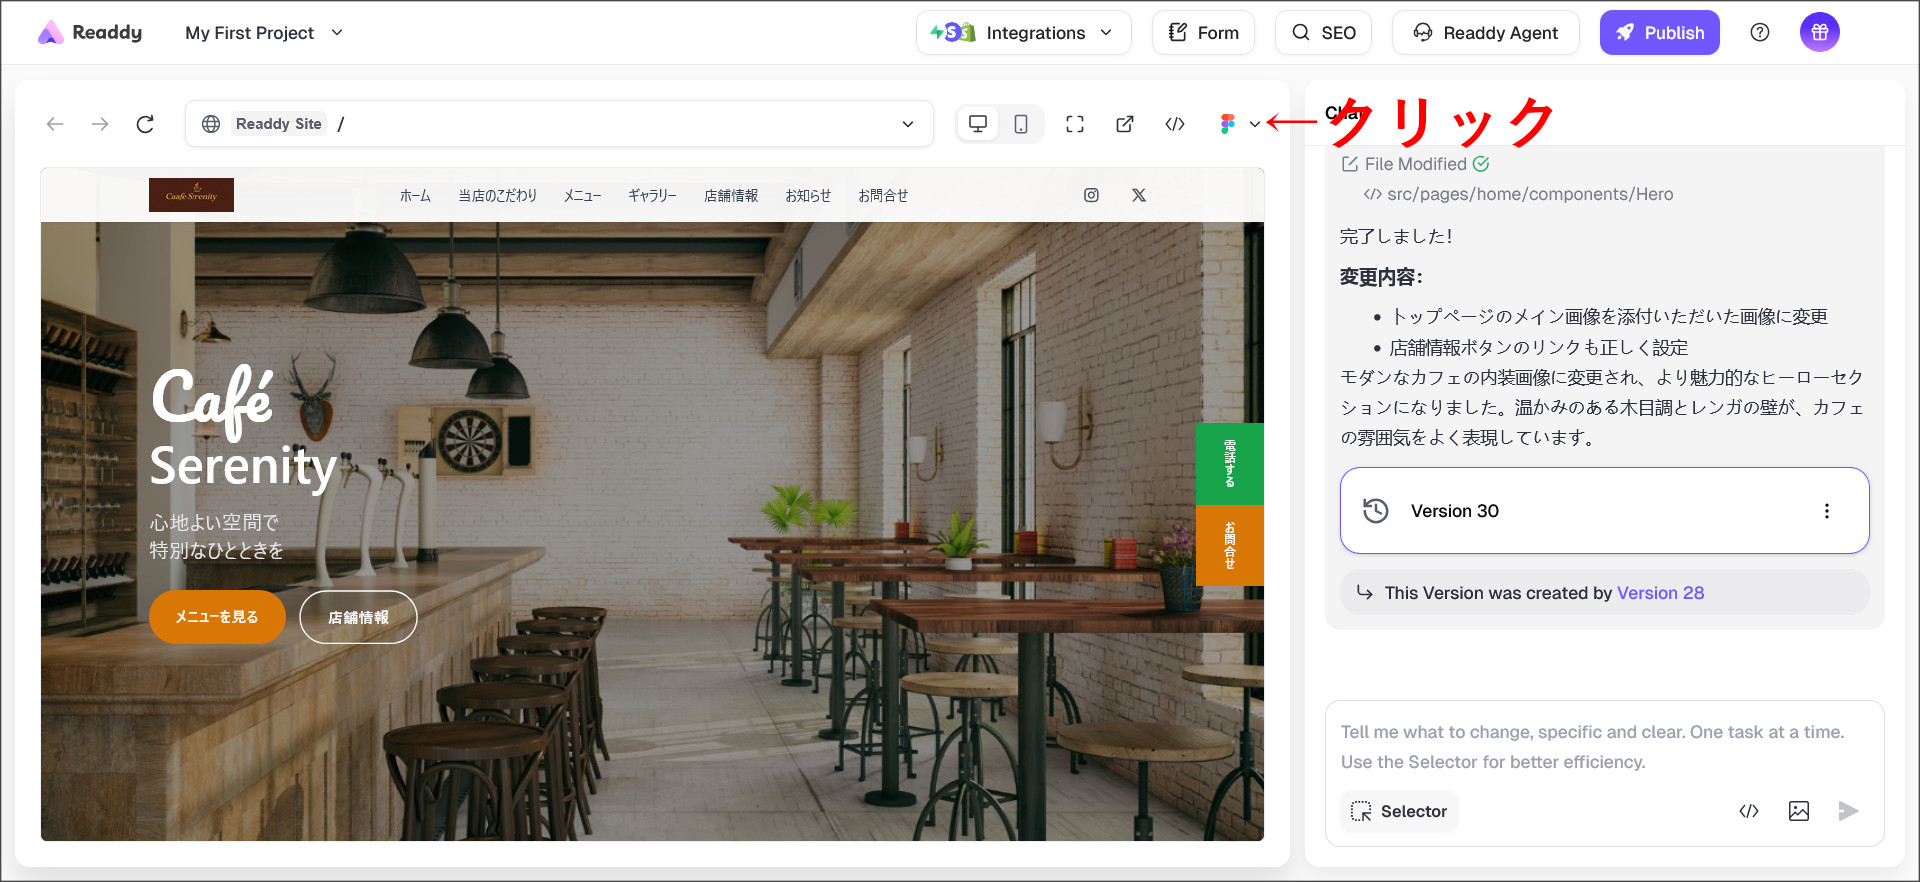1920x882 pixels.
Task: Open the Version 30 options menu
Action: click(1827, 511)
